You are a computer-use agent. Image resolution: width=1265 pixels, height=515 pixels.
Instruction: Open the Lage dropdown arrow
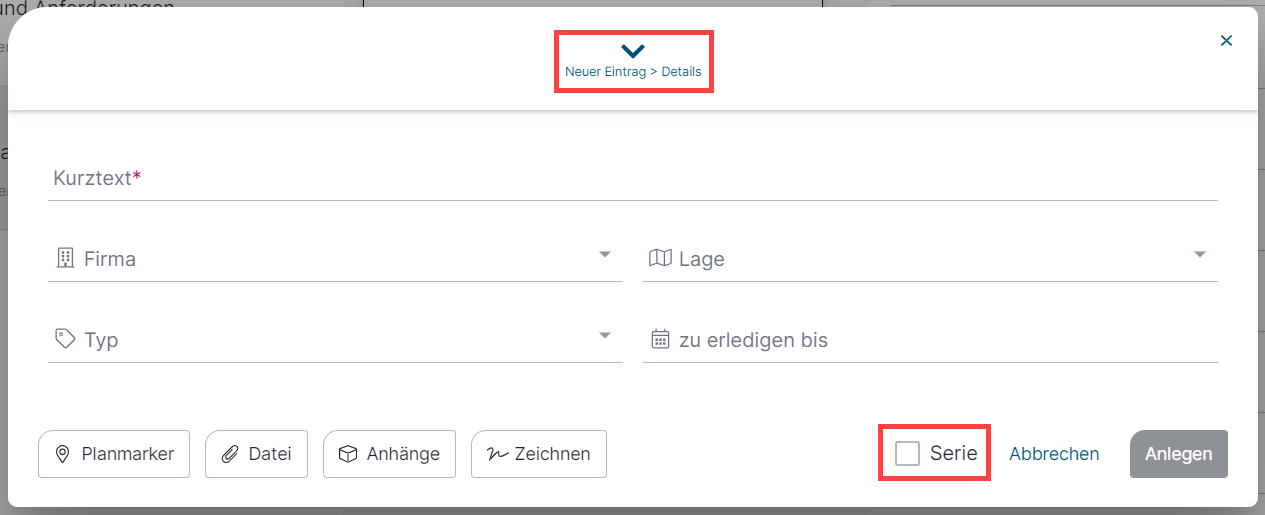coord(1200,255)
